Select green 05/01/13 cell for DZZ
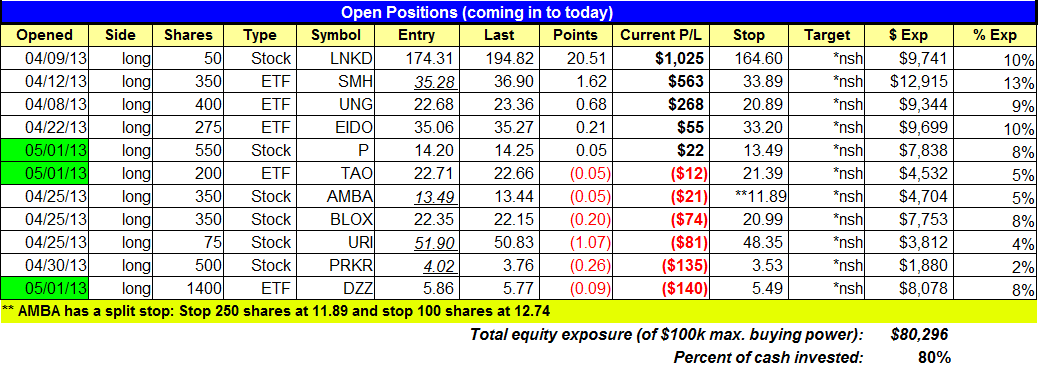 click(45, 289)
